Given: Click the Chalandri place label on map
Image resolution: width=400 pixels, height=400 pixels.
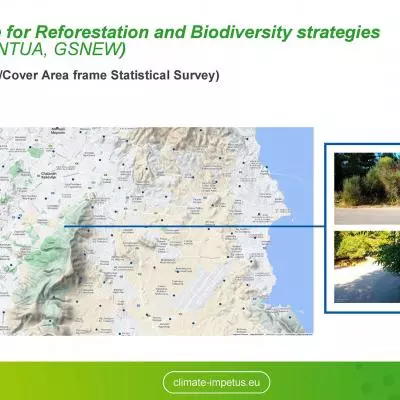Looking at the screenshot, I should tap(49, 175).
